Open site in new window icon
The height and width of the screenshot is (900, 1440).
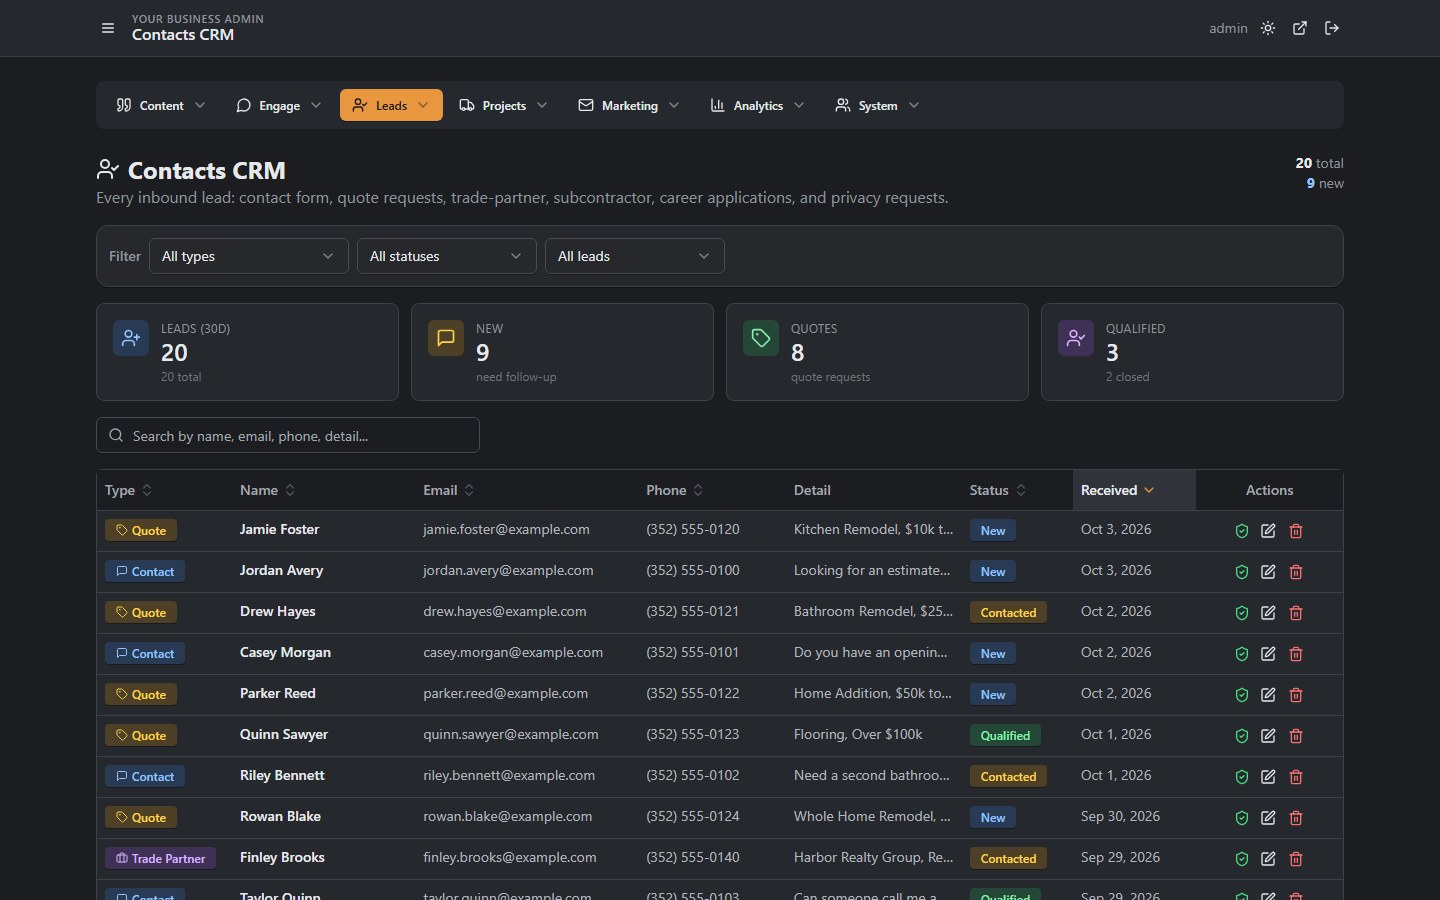[1300, 28]
